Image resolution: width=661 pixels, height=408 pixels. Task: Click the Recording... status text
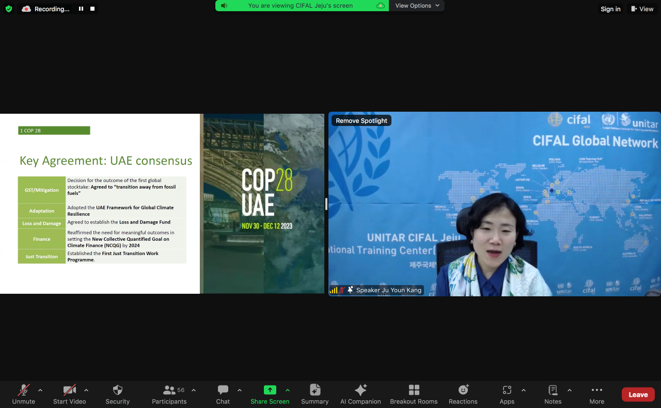point(52,9)
